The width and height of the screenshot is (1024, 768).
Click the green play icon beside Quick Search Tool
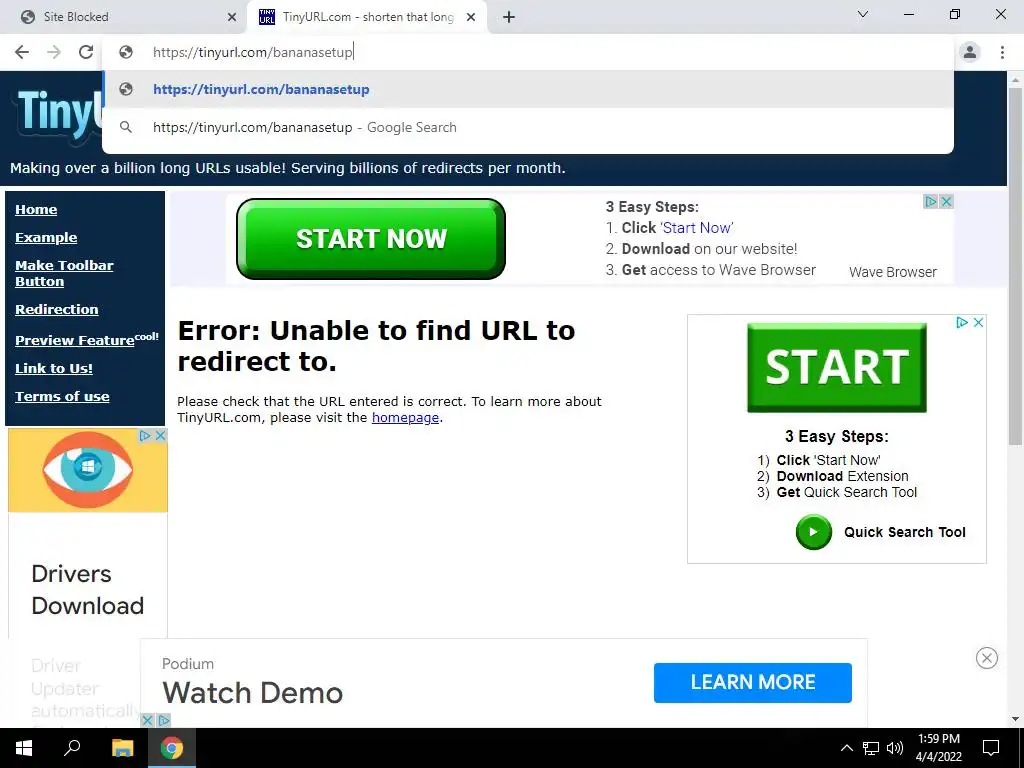814,532
